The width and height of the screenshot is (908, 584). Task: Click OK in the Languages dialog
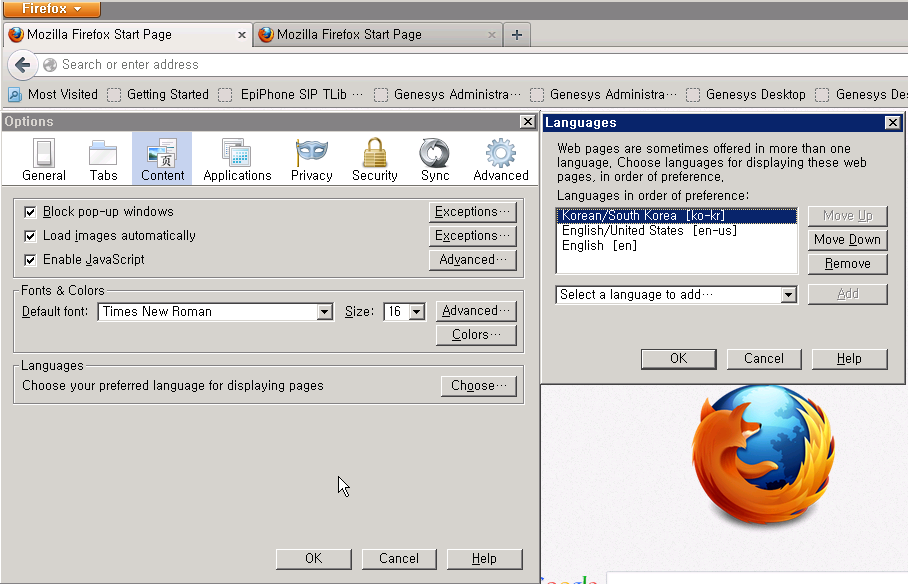[679, 359]
